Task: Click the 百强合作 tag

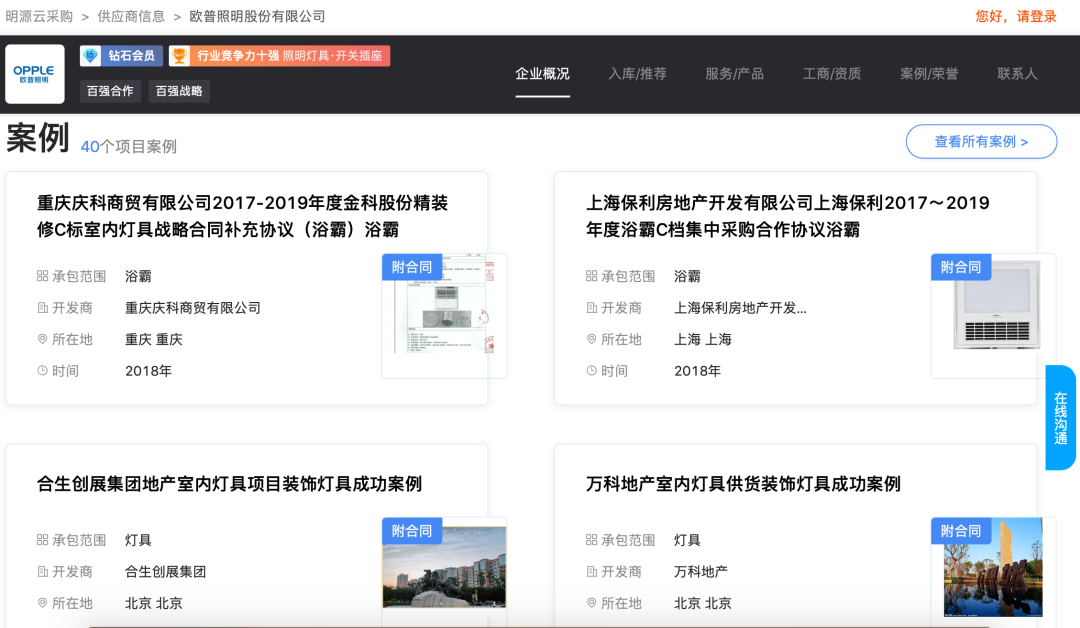Action: 110,91
